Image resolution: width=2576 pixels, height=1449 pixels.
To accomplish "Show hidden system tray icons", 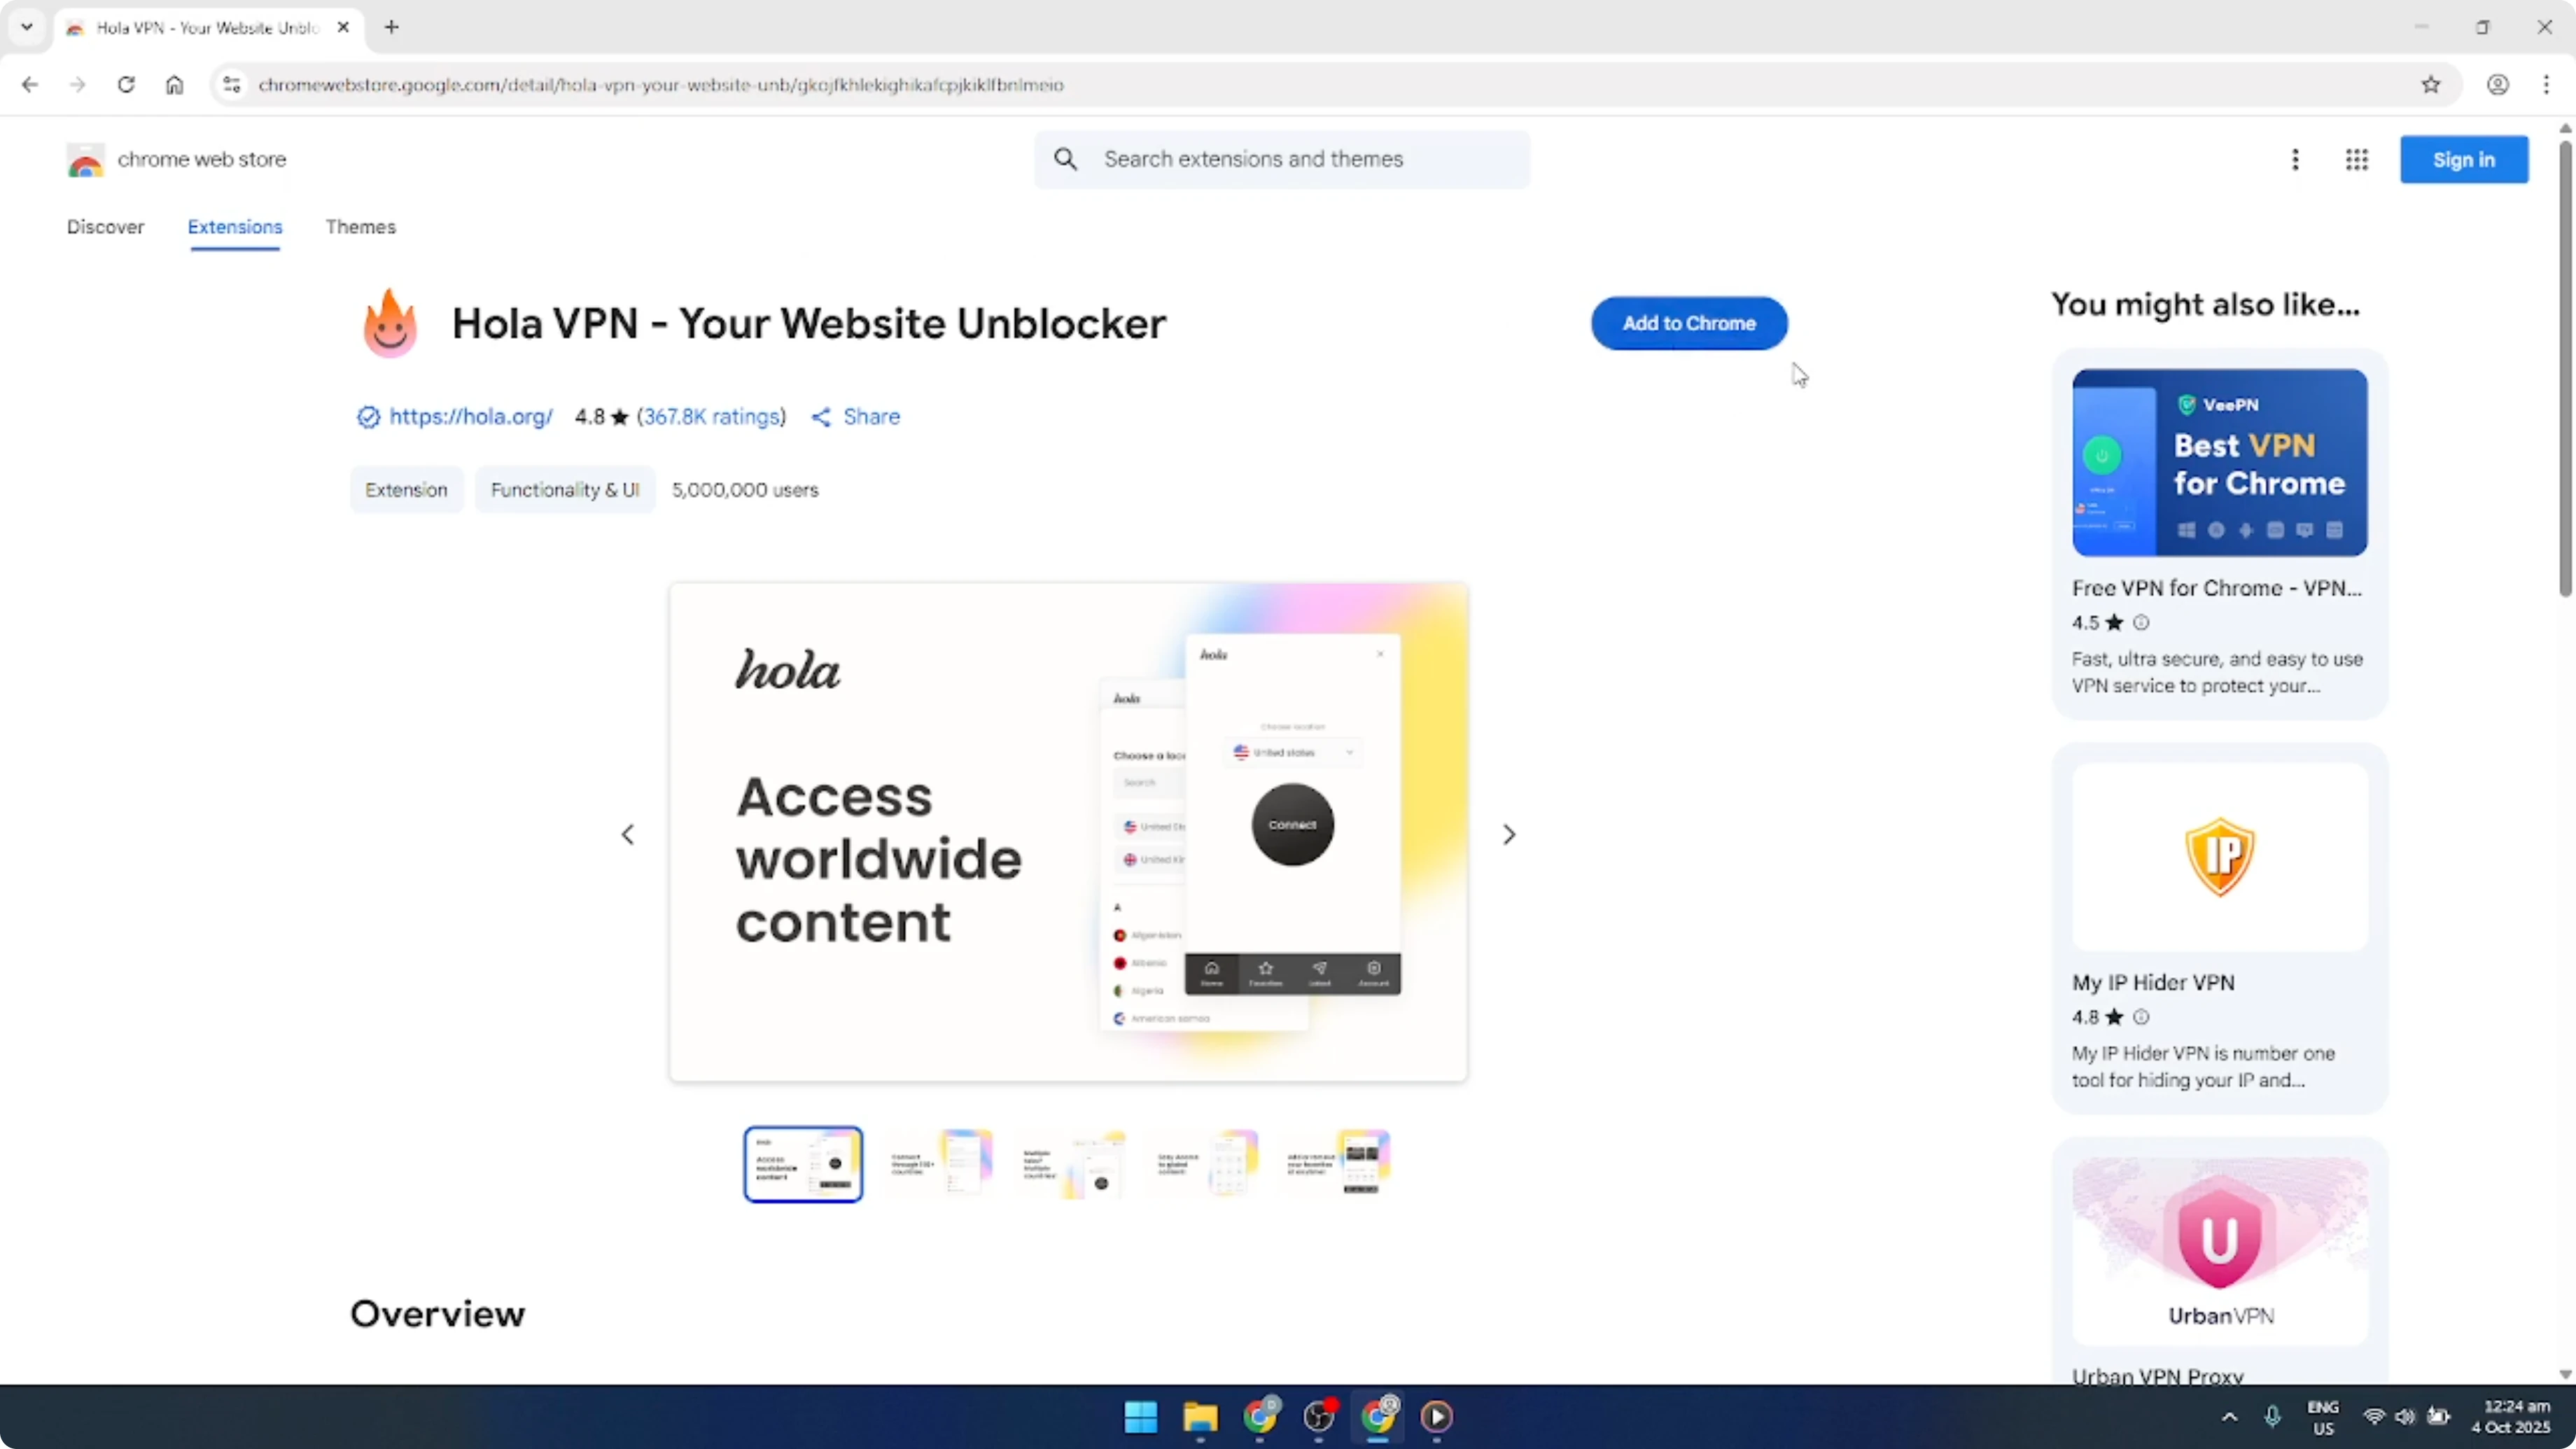I will 2229,1416.
